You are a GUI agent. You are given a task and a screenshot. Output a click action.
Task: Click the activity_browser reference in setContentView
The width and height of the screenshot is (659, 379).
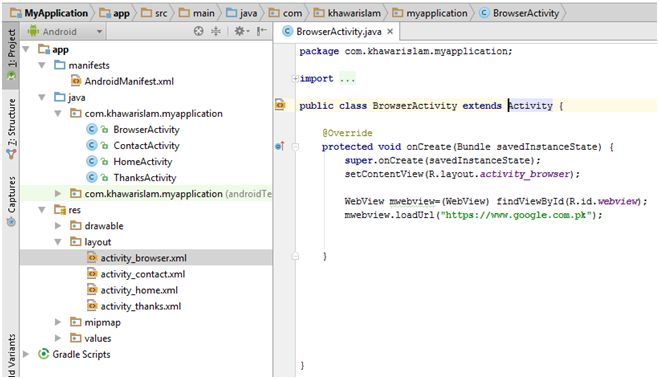click(524, 174)
